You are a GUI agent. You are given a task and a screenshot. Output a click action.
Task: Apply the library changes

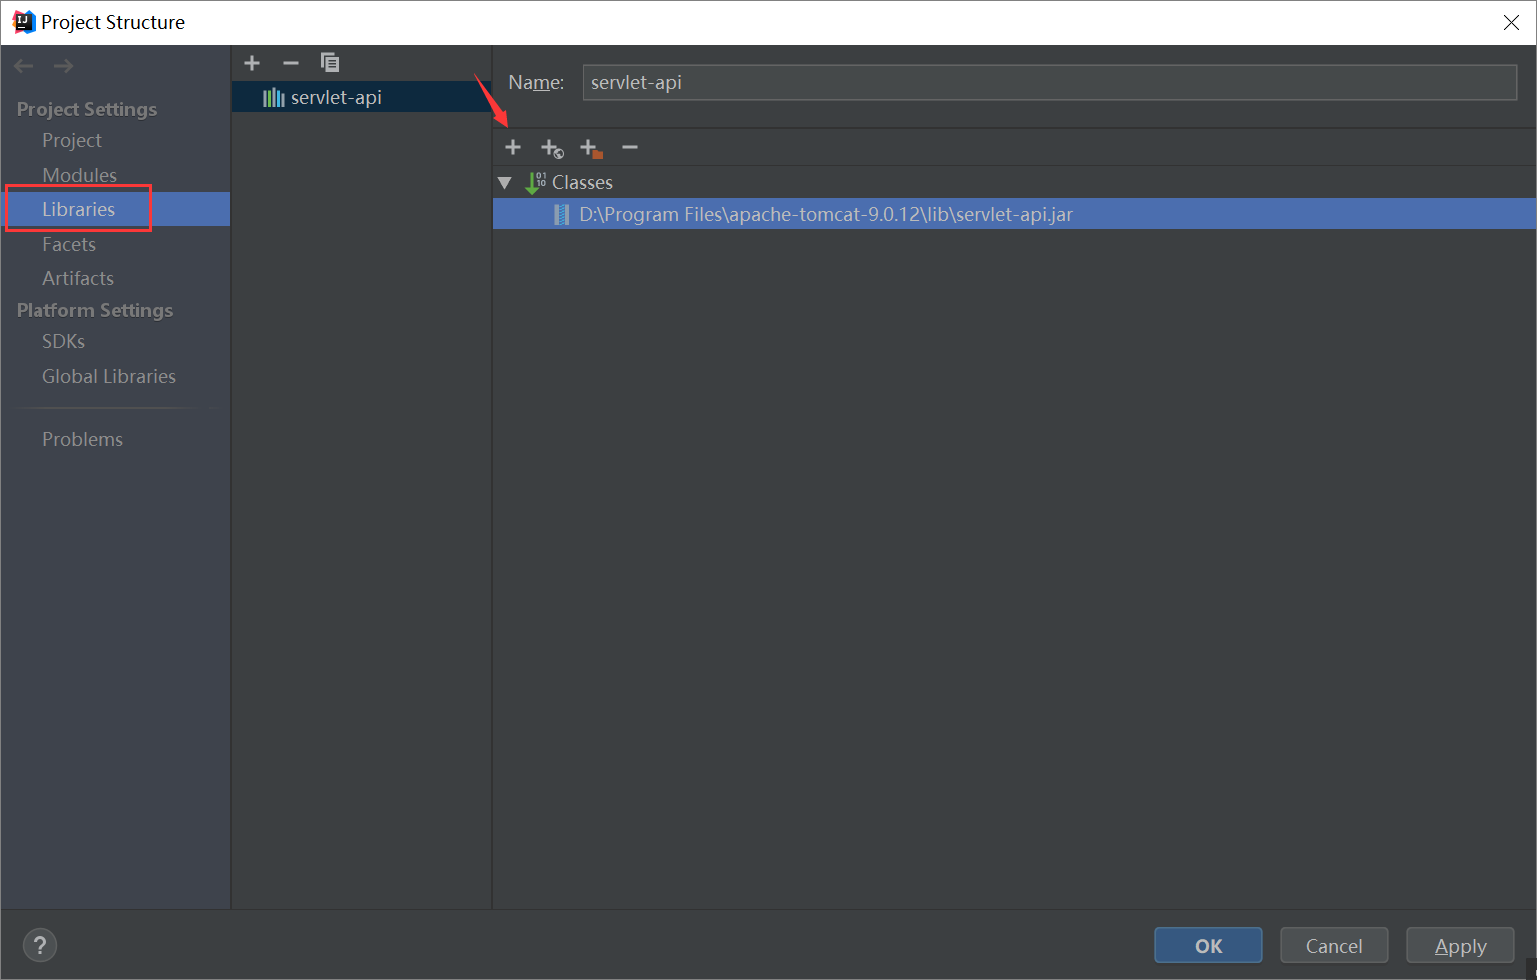coord(1460,945)
